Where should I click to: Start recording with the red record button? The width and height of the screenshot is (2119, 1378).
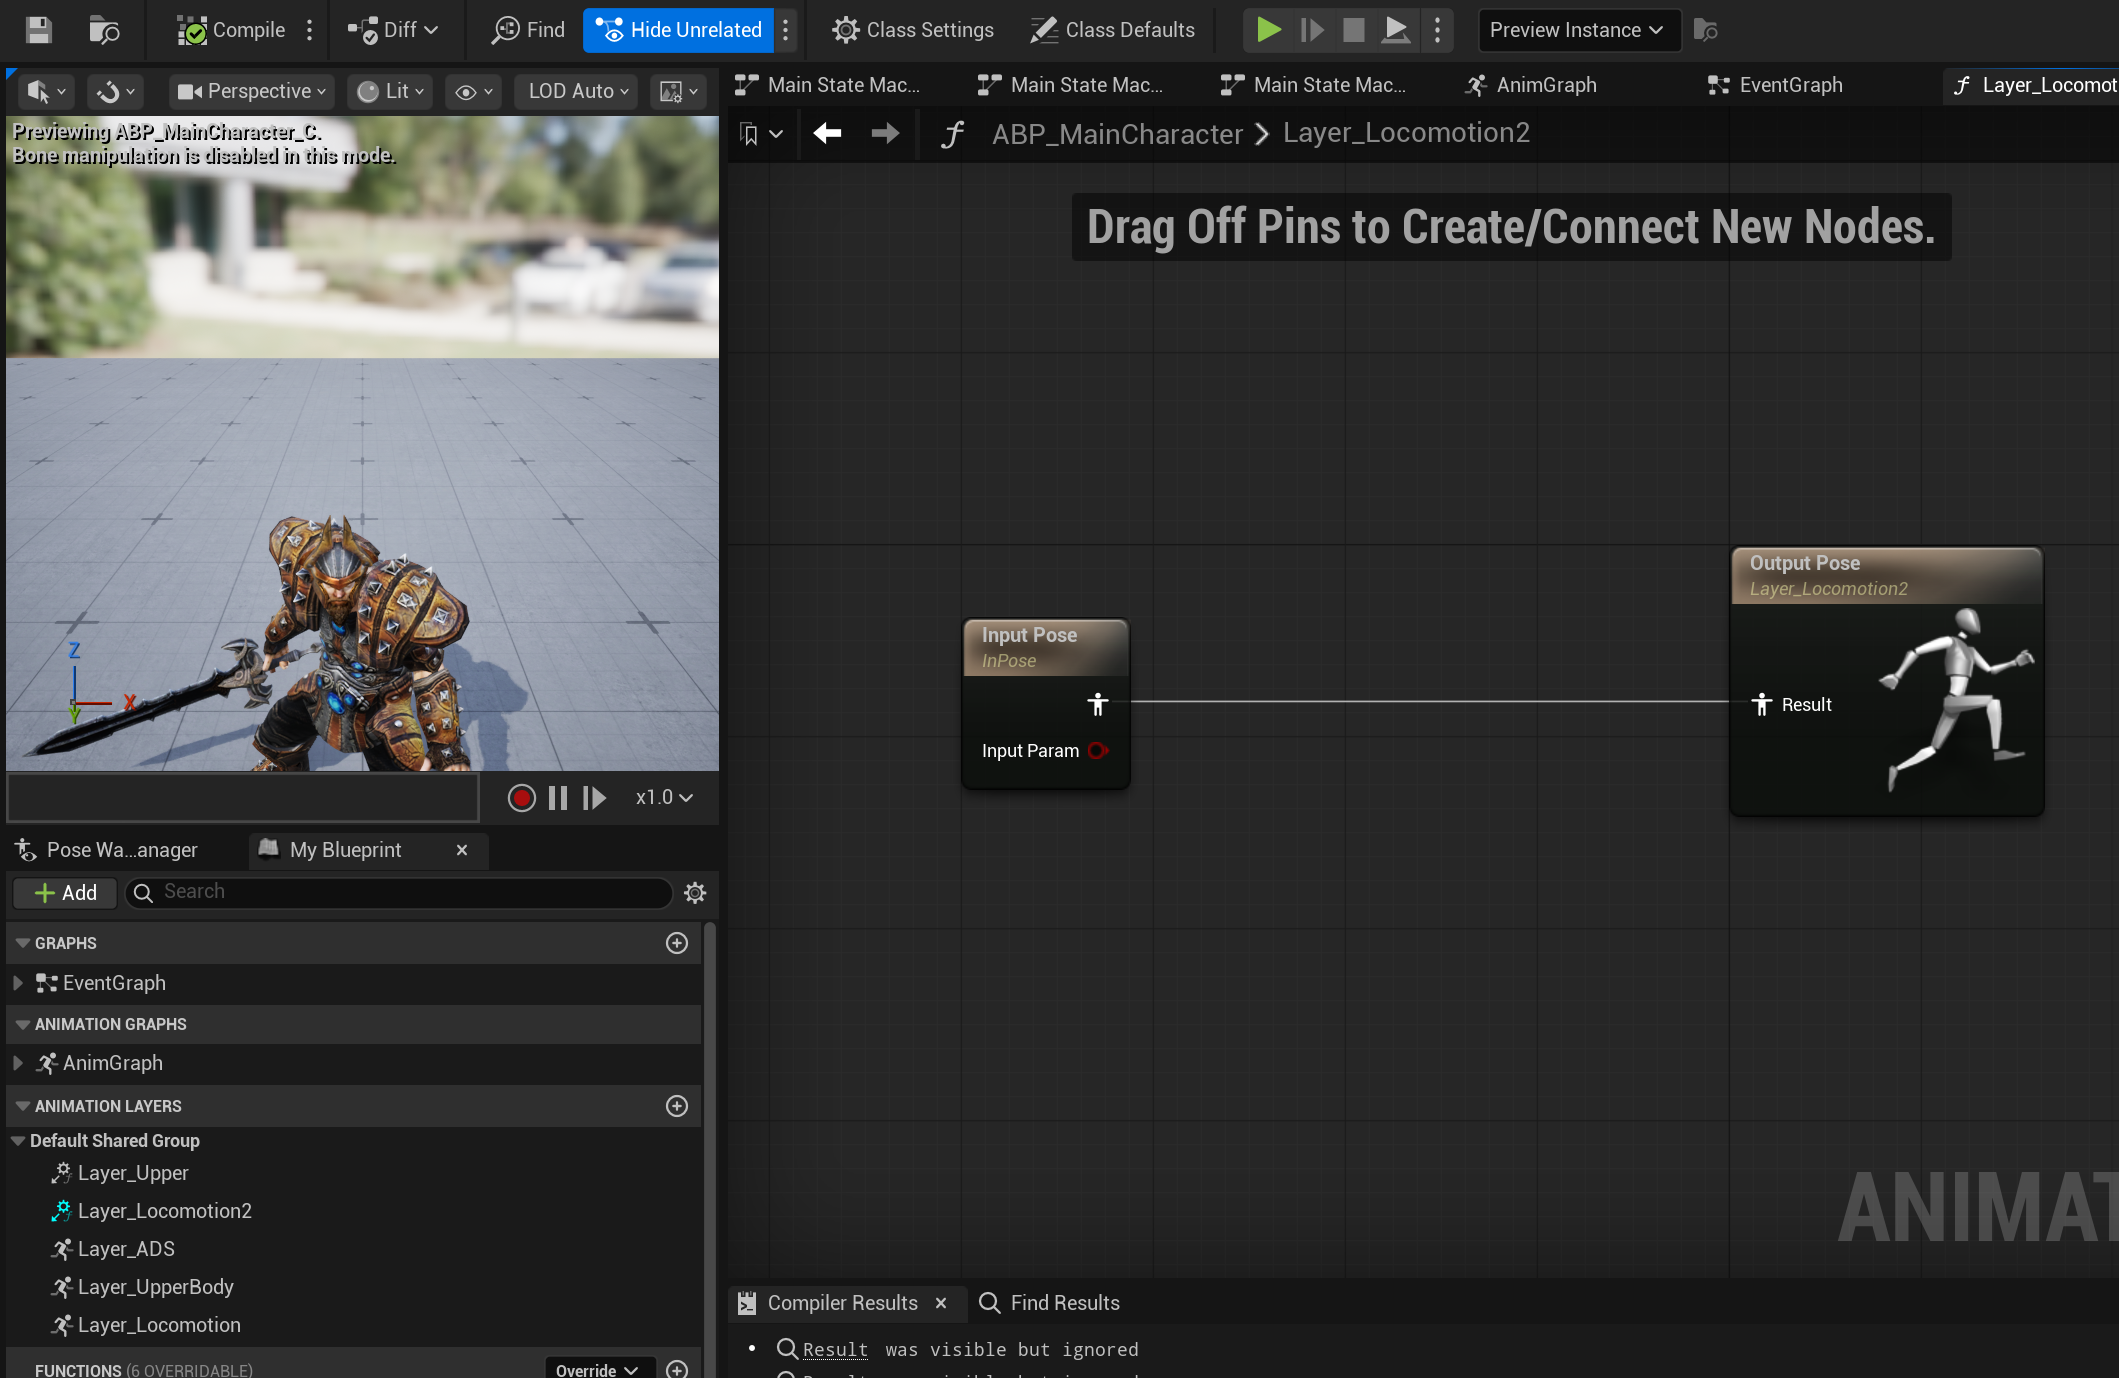click(521, 797)
